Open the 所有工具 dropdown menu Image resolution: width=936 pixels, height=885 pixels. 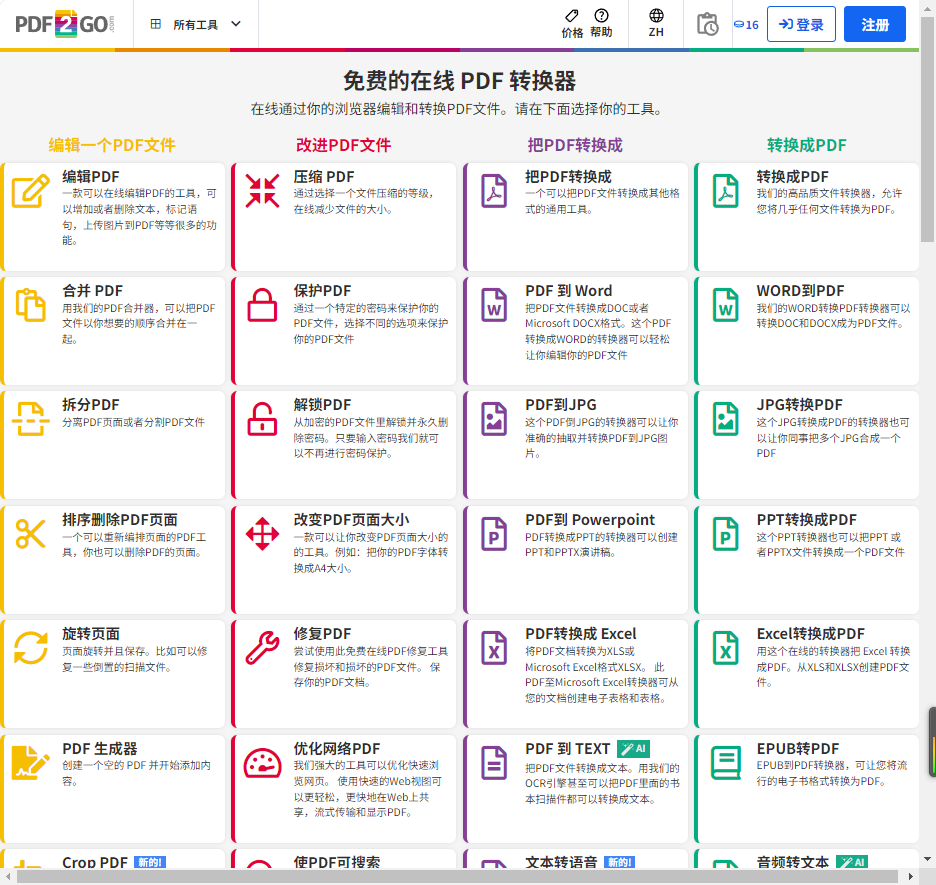195,24
